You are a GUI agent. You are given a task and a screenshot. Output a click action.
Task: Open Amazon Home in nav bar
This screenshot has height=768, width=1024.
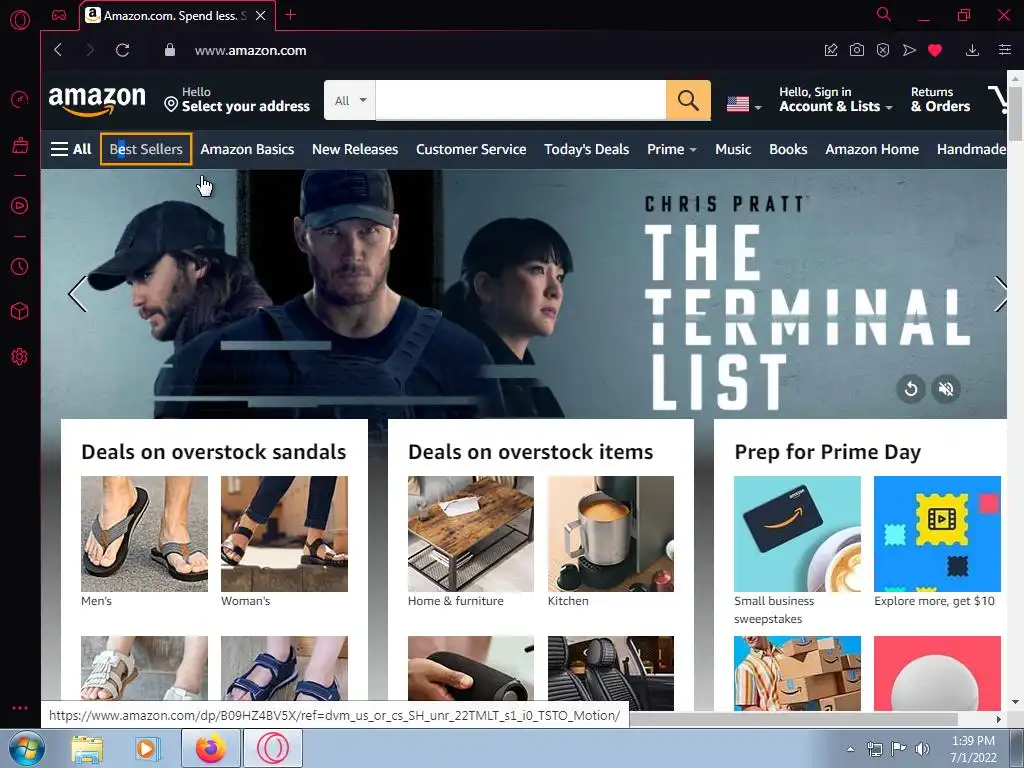(871, 150)
